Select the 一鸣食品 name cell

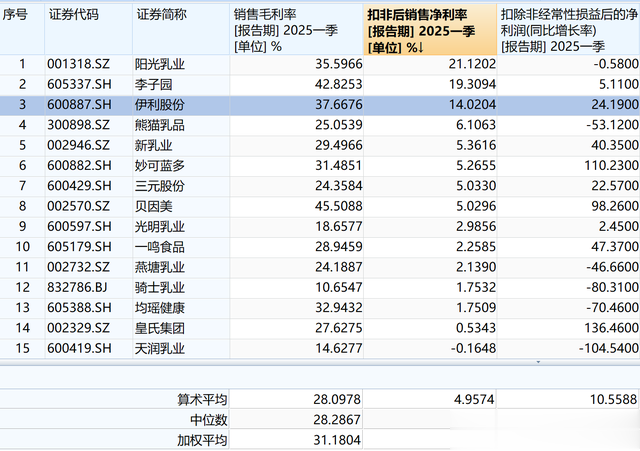tap(160, 247)
